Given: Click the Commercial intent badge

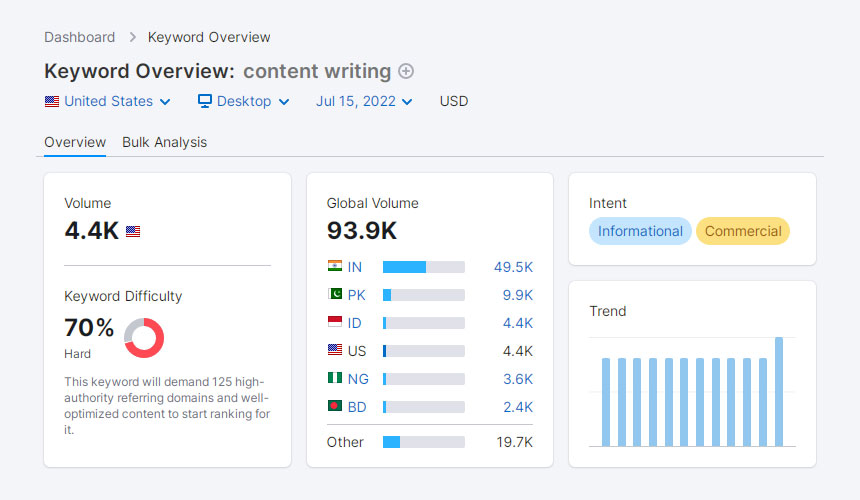Looking at the screenshot, I should [743, 231].
